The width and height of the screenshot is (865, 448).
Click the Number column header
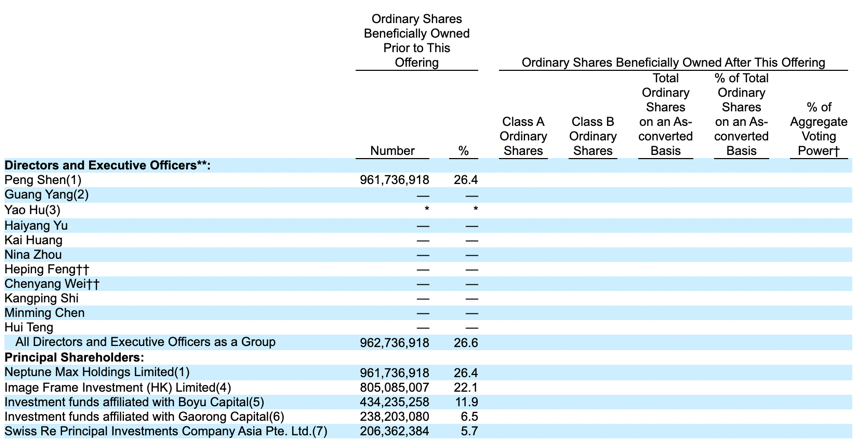pyautogui.click(x=392, y=151)
